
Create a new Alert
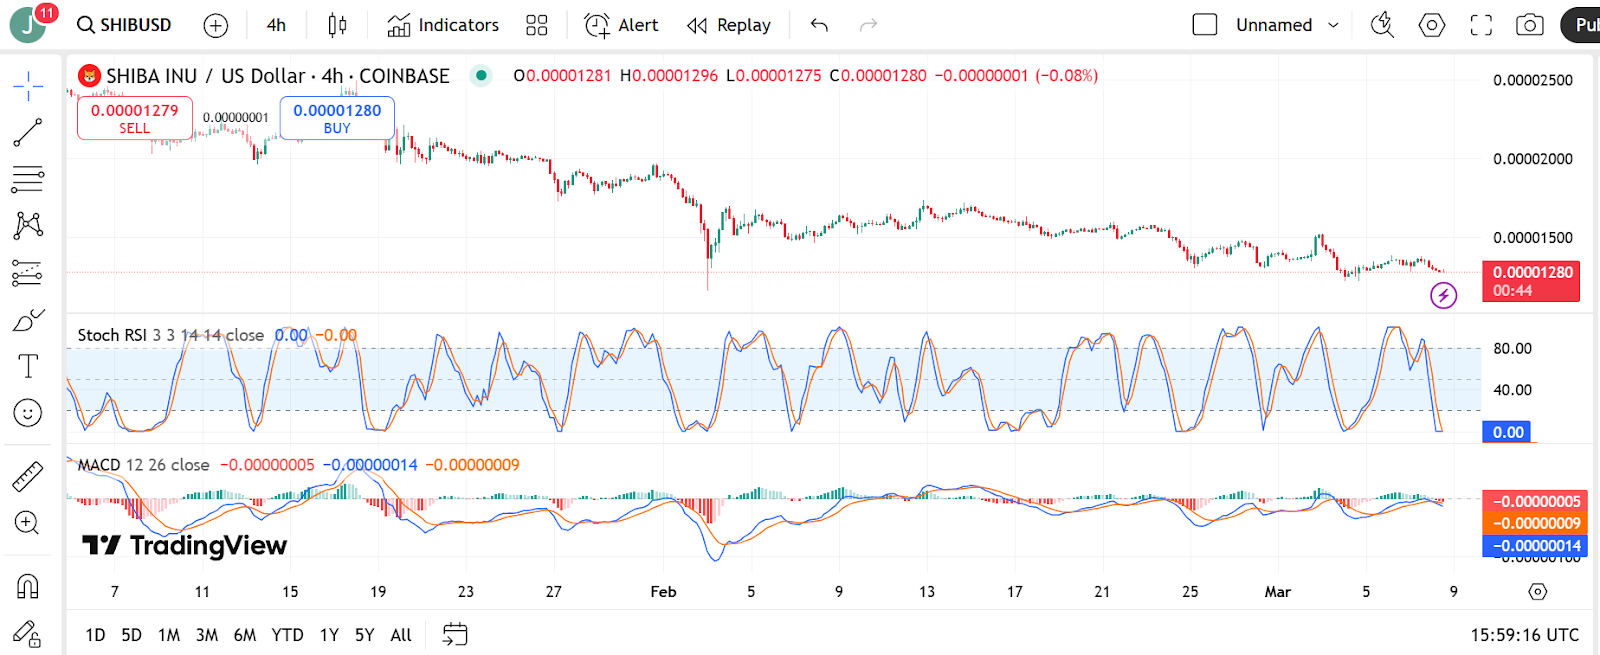tap(621, 25)
